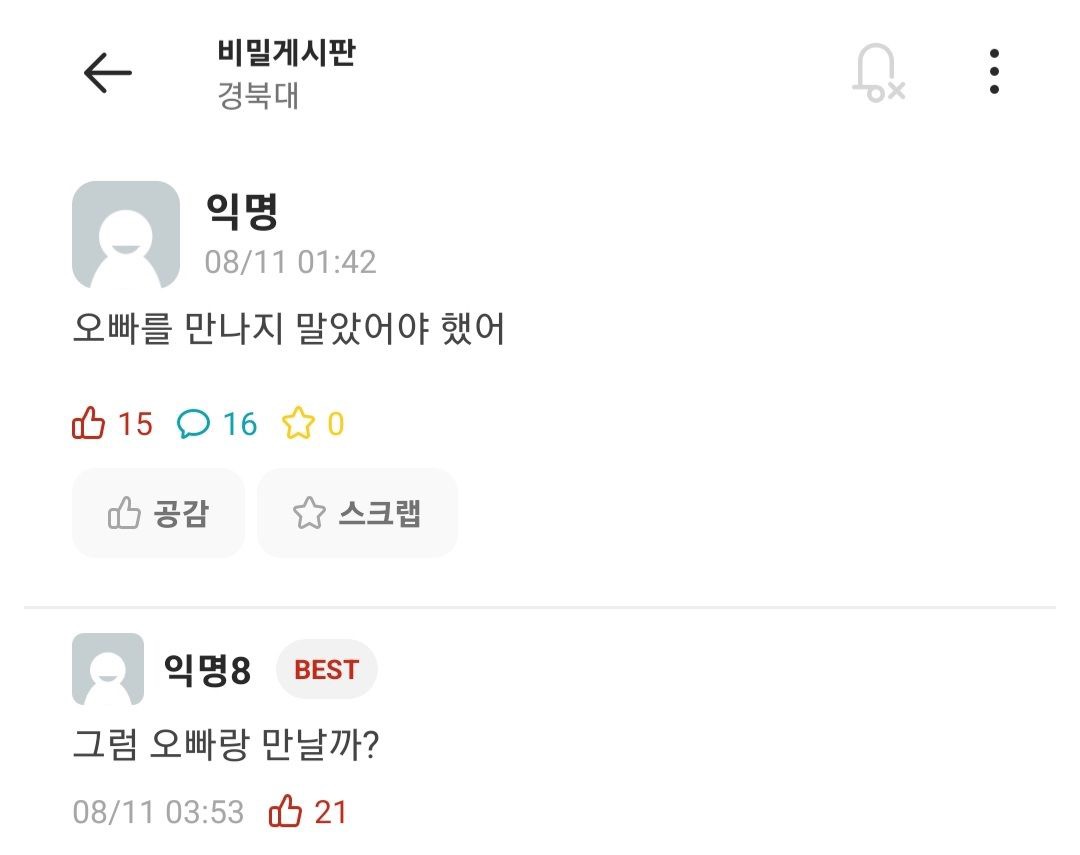Viewport: 1080px width, 855px height.
Task: Tap the comment's thumbs-up icon with 21
Action: 286,812
